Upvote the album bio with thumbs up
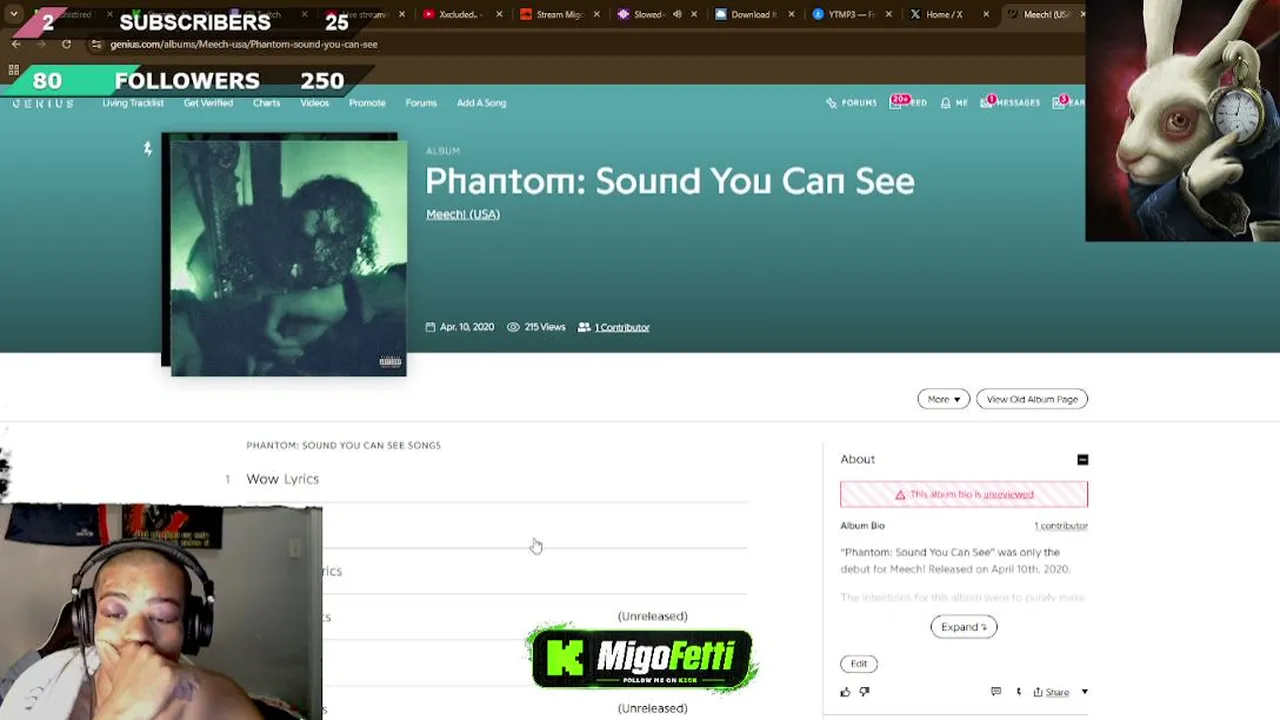This screenshot has height=720, width=1280. (x=845, y=692)
